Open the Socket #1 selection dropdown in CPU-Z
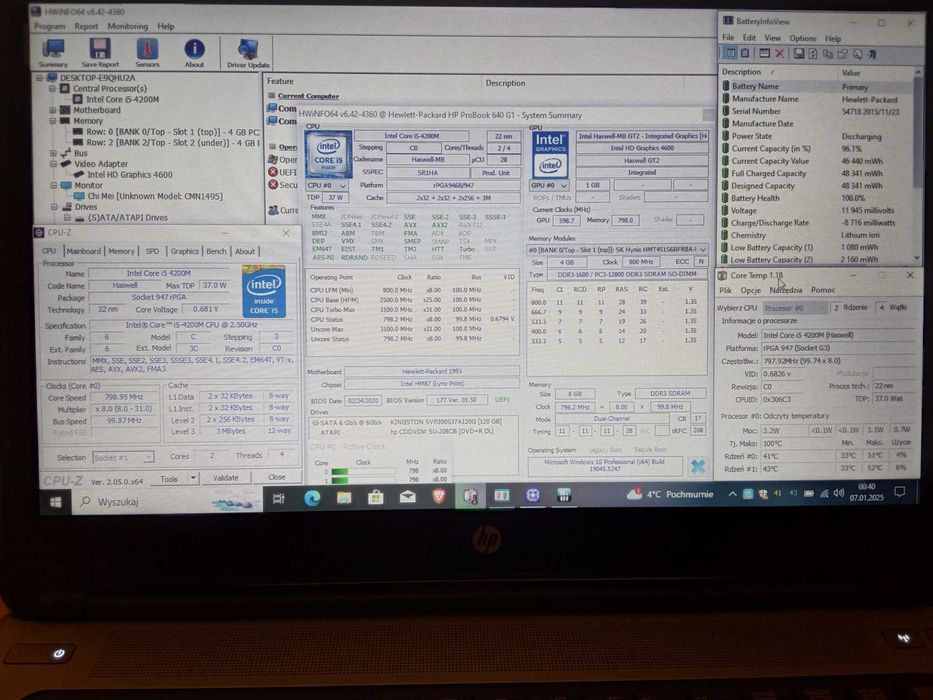 pyautogui.click(x=123, y=457)
